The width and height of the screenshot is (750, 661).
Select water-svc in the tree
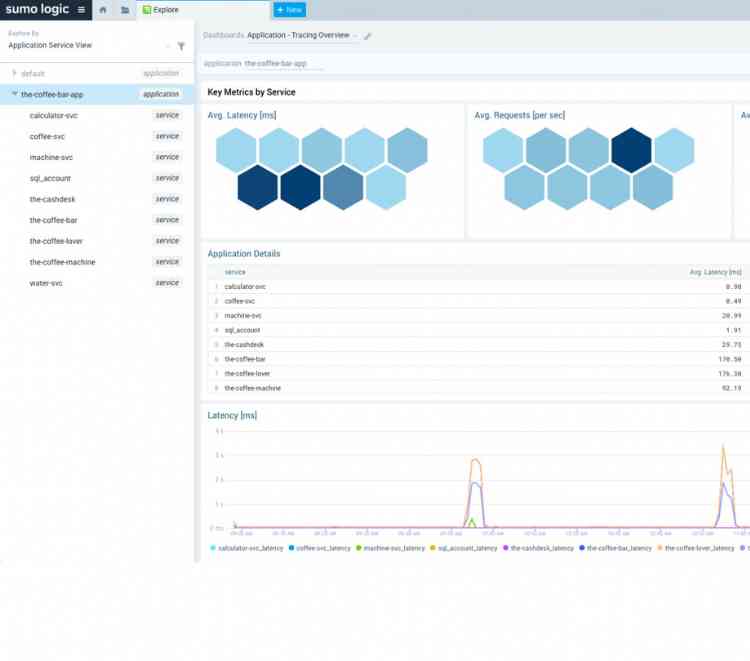click(46, 283)
